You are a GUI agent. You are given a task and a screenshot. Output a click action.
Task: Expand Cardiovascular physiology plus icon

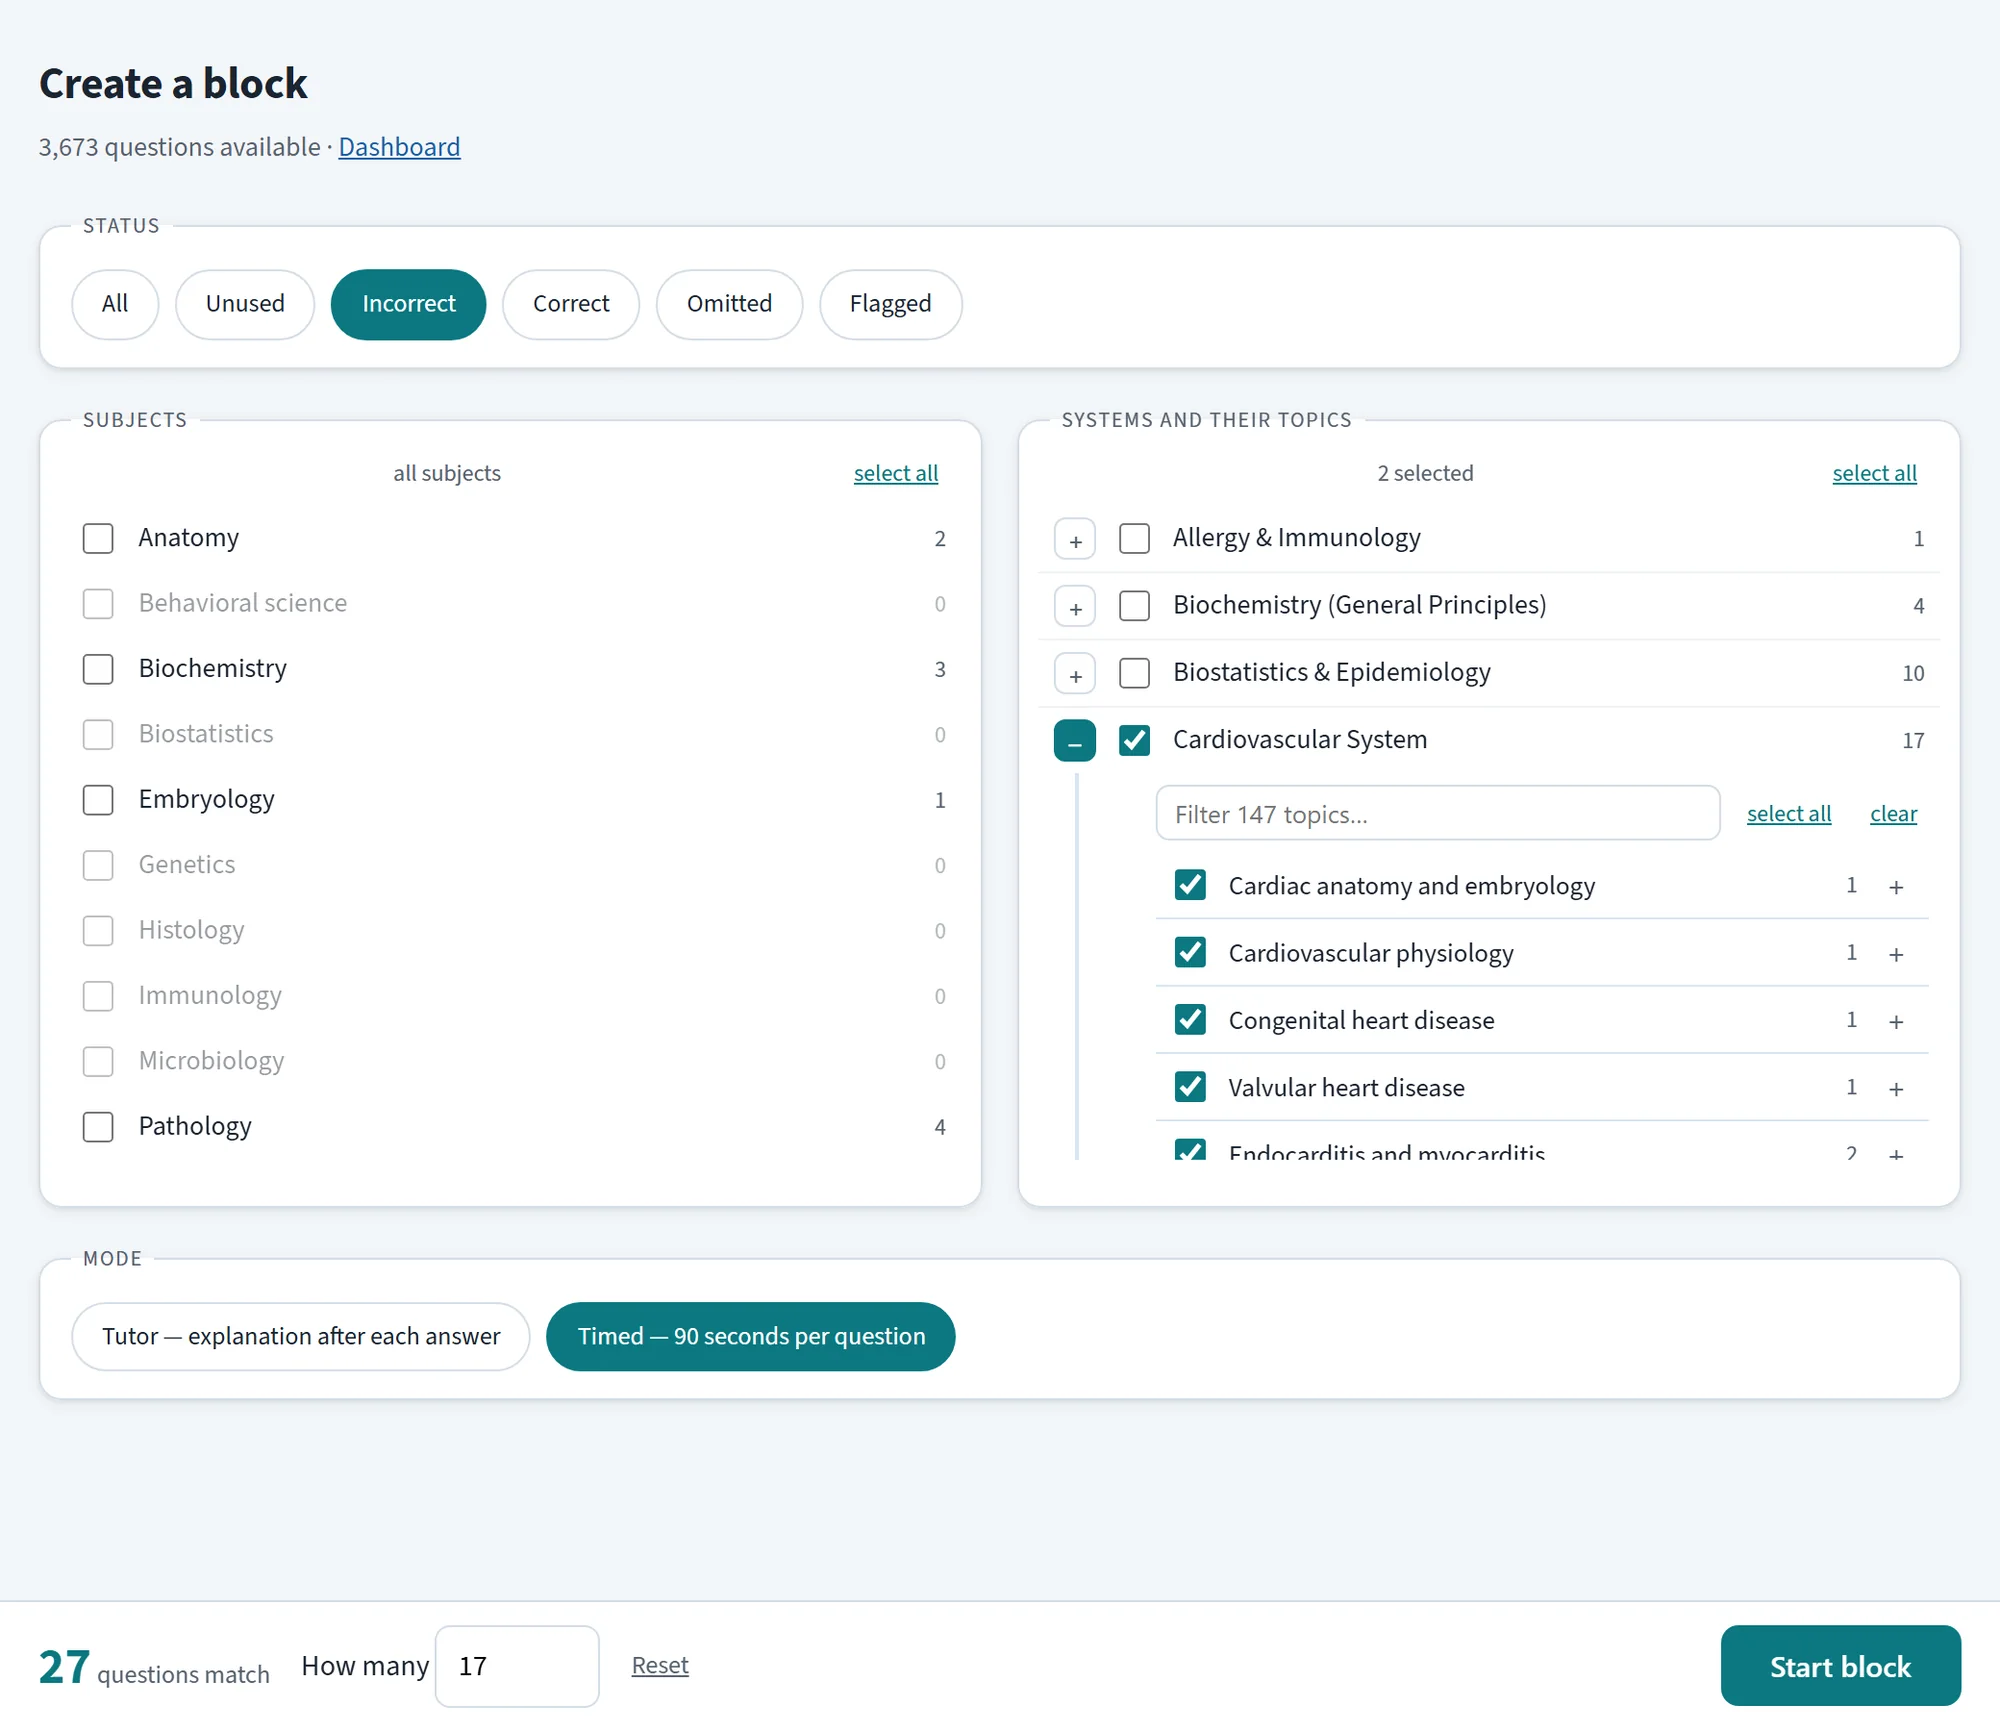1896,954
